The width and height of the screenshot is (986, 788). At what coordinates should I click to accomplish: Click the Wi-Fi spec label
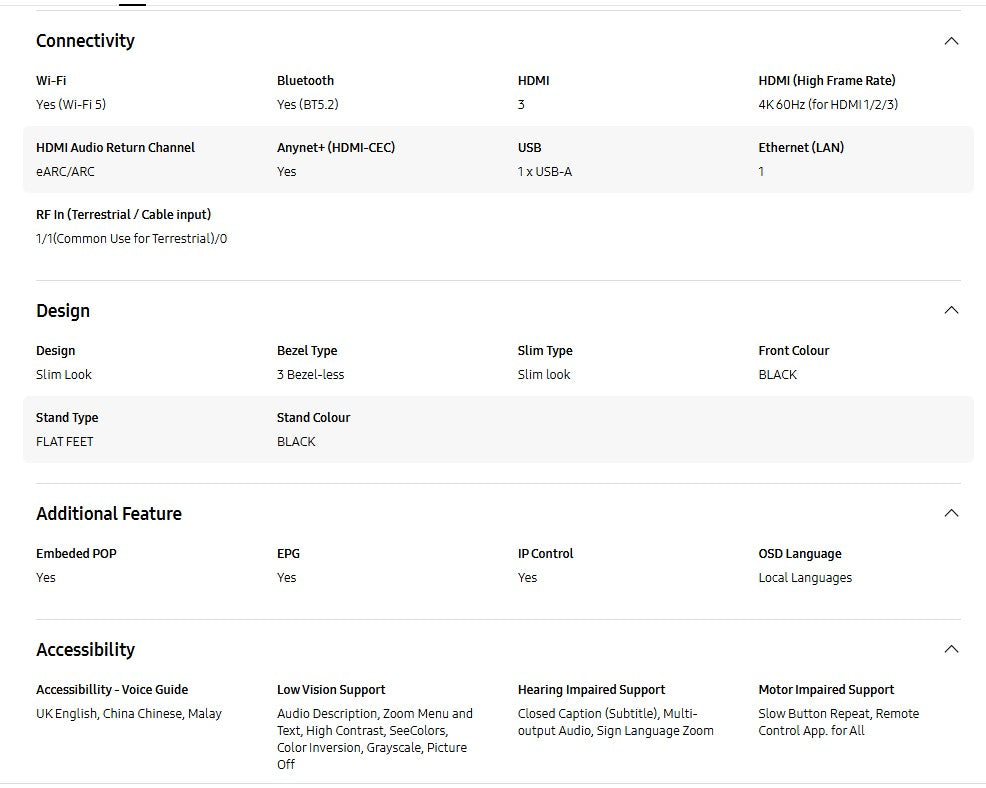[x=51, y=81]
